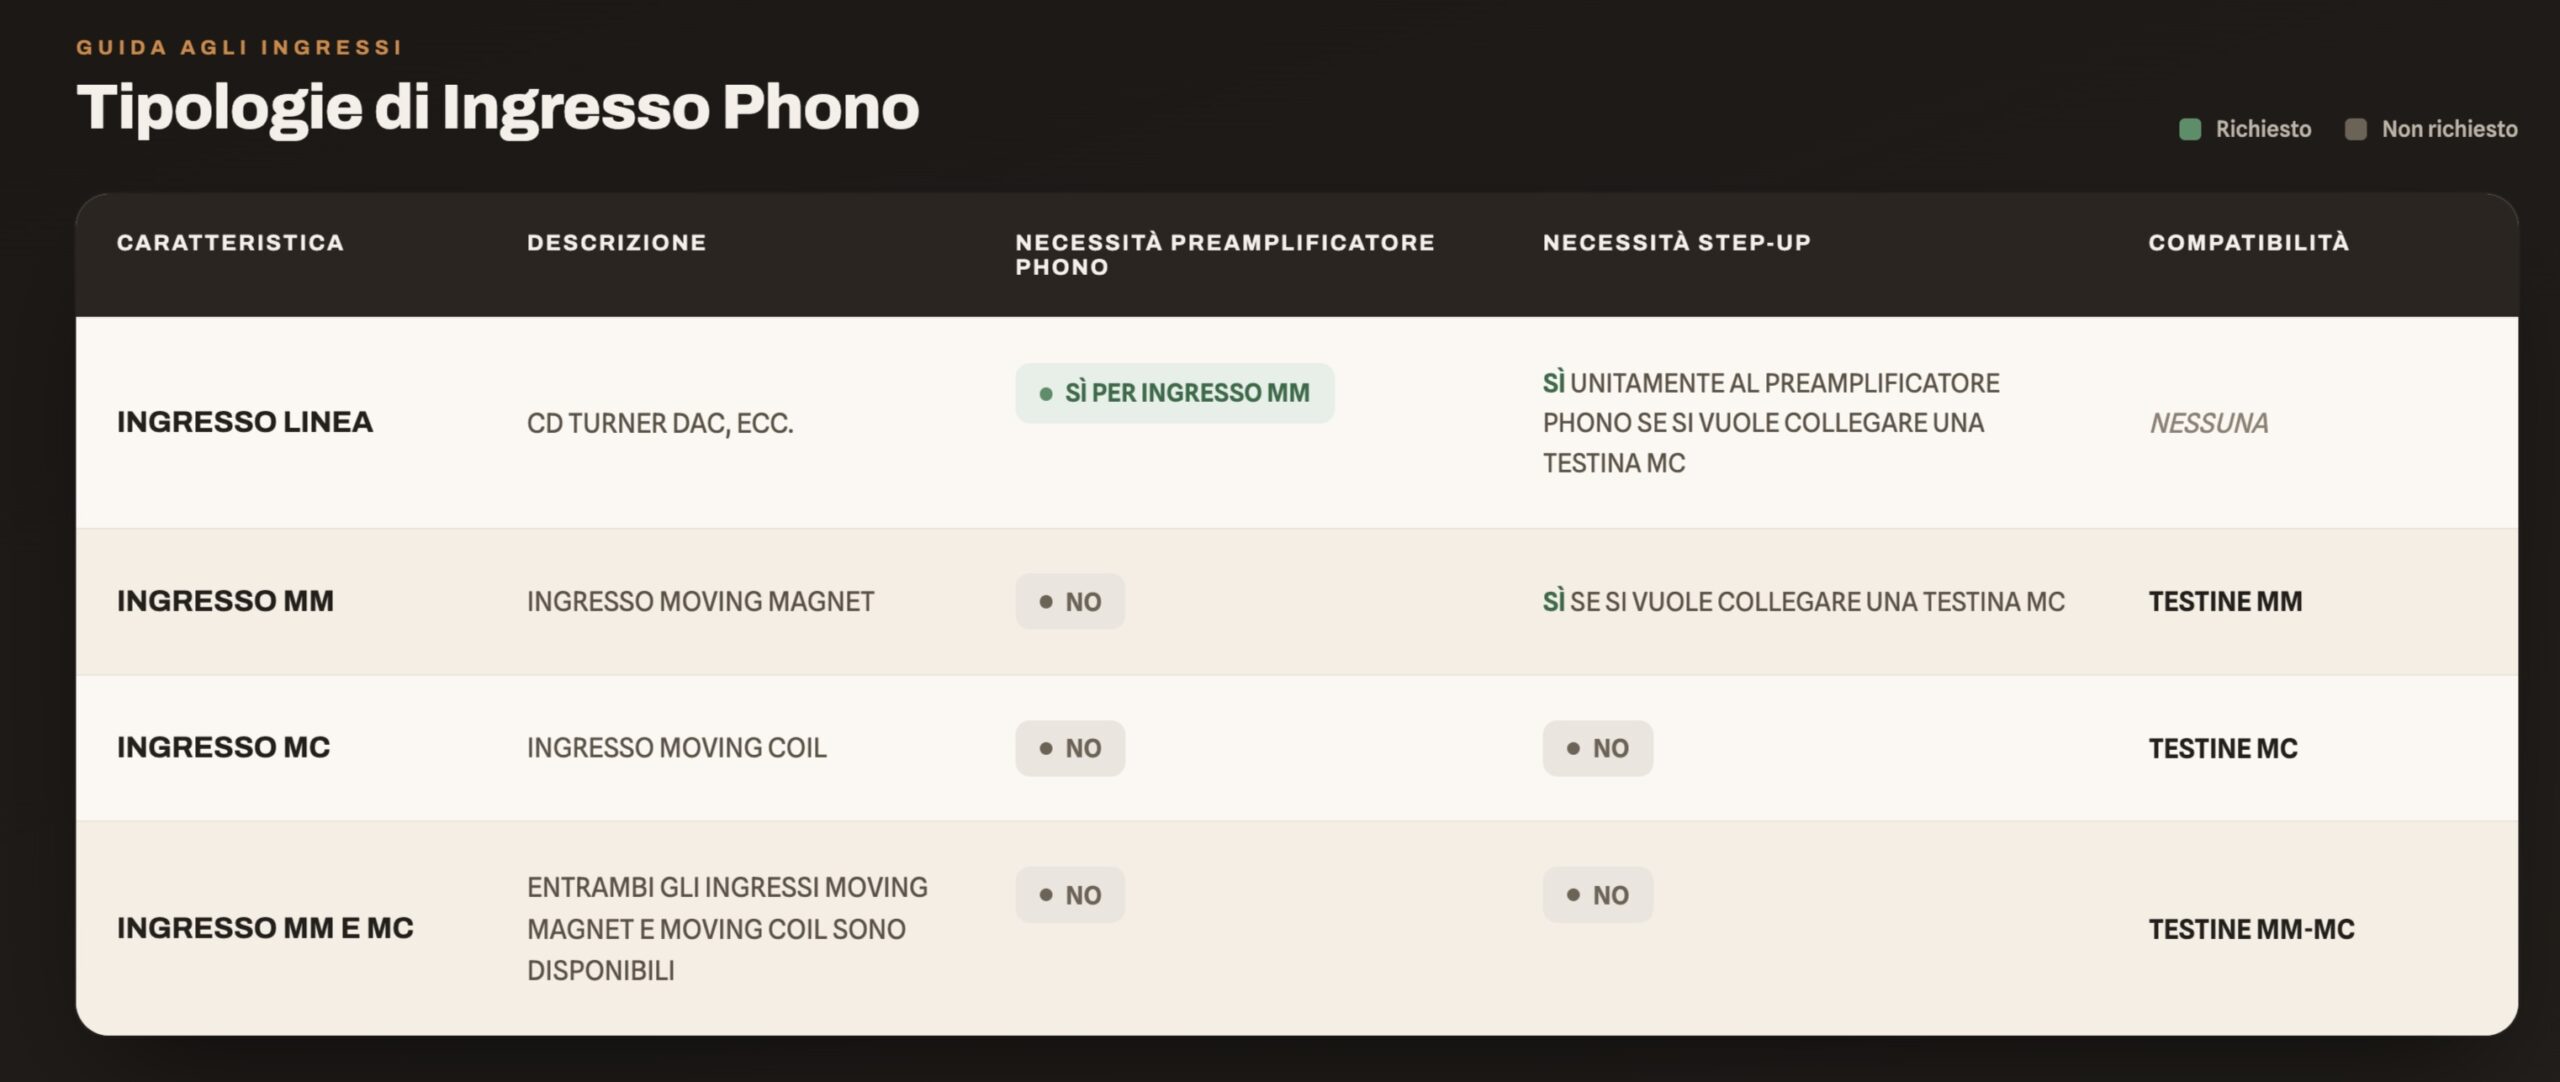Viewport: 2560px width, 1082px height.
Task: Select the INGRESSO MM E MC row label
Action: pos(265,928)
